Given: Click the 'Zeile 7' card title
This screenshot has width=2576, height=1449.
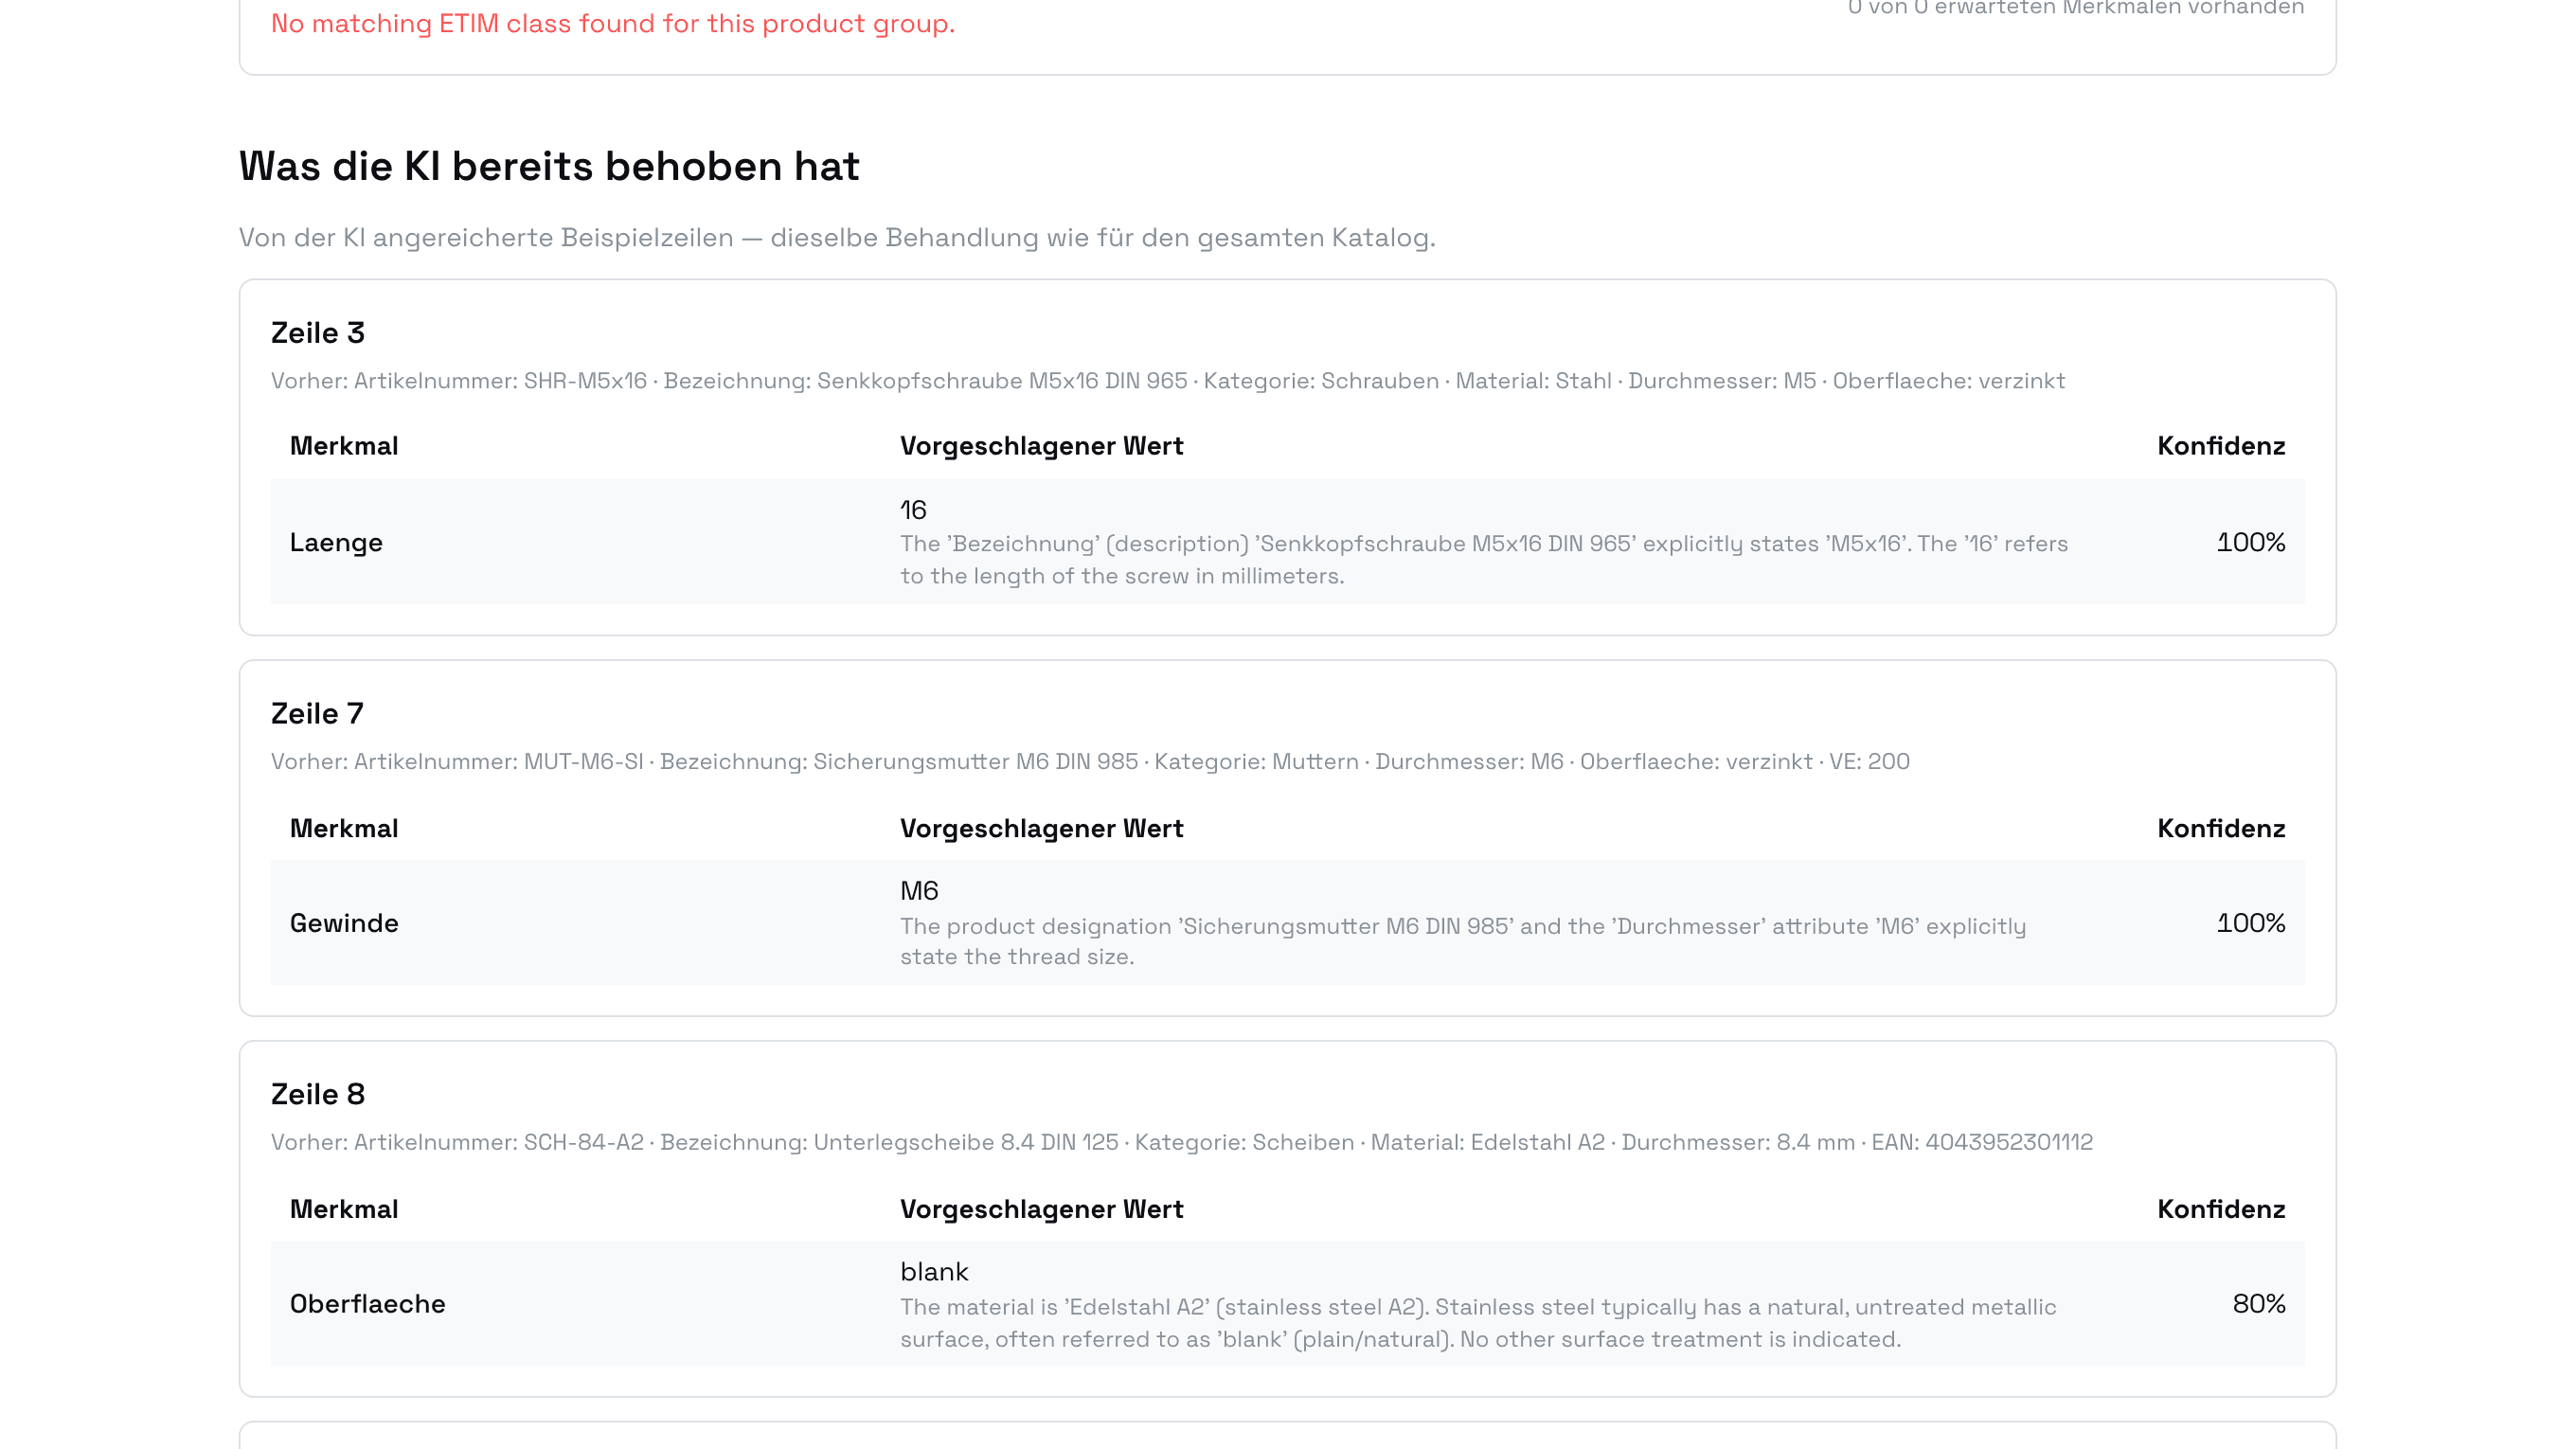Looking at the screenshot, I should [317, 714].
